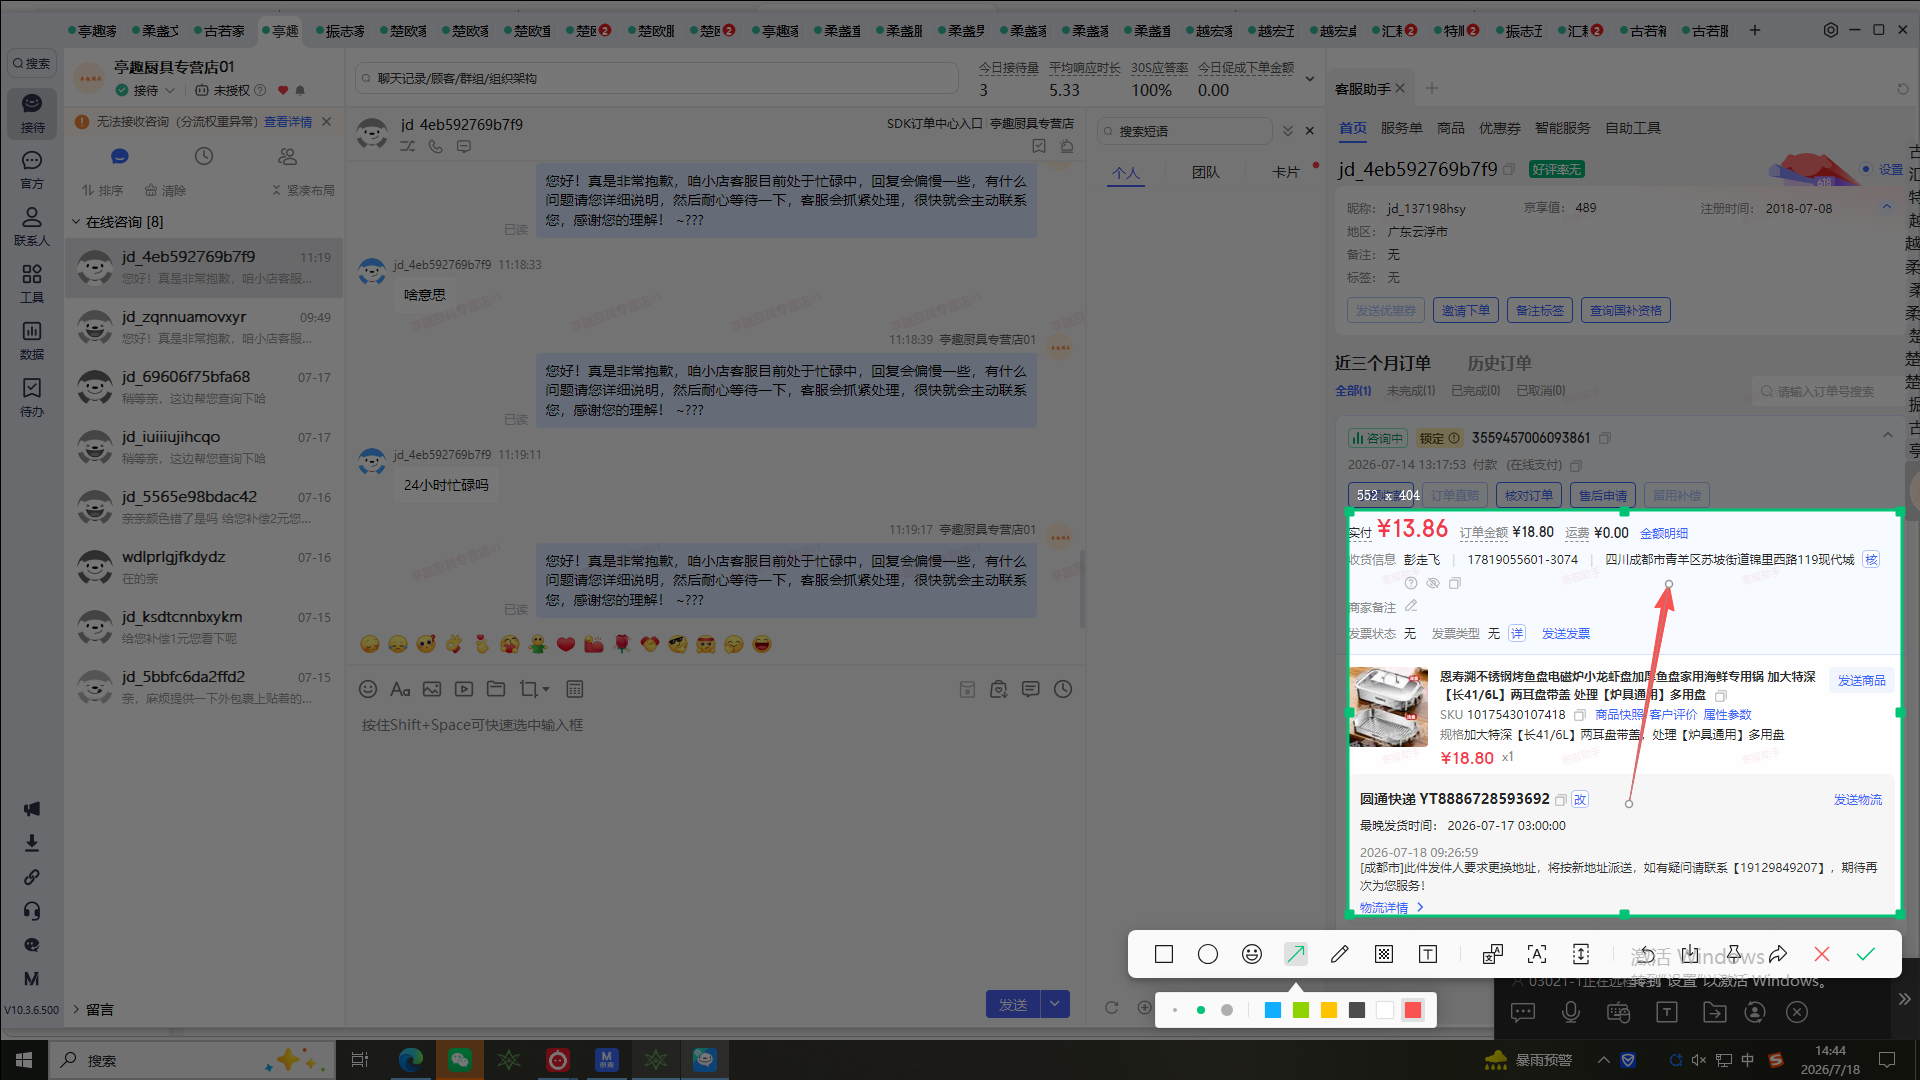Pick the red annotation color
This screenshot has height=1080, width=1920.
point(1413,1010)
